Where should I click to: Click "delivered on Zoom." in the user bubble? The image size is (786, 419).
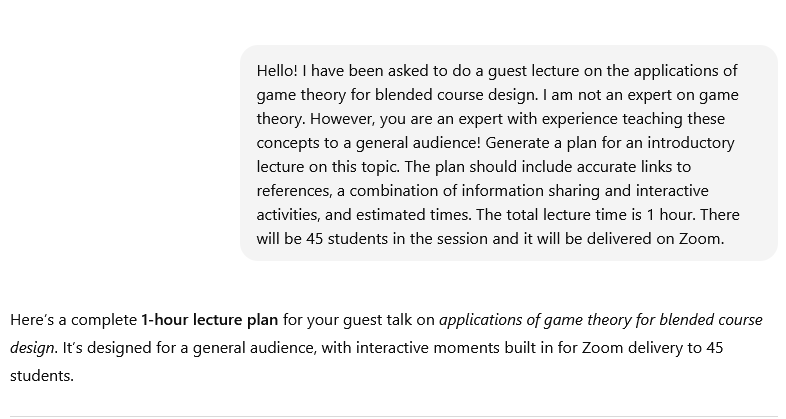[x=659, y=238]
